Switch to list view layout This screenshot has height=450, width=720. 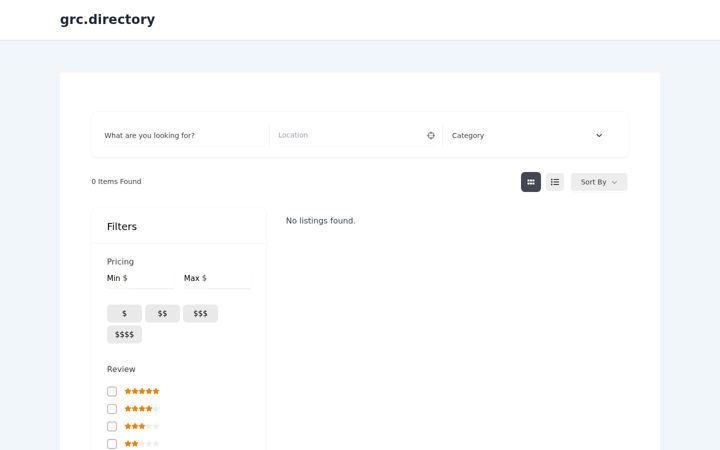pos(555,182)
